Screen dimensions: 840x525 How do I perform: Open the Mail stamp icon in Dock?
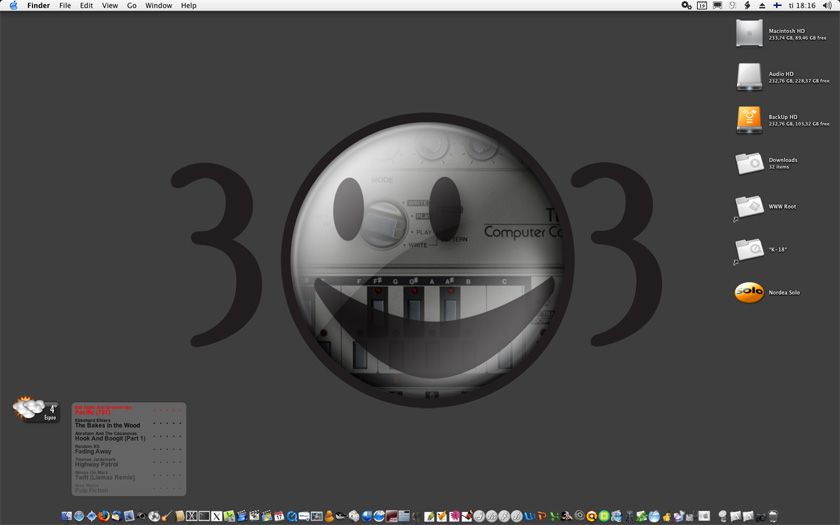pos(129,516)
